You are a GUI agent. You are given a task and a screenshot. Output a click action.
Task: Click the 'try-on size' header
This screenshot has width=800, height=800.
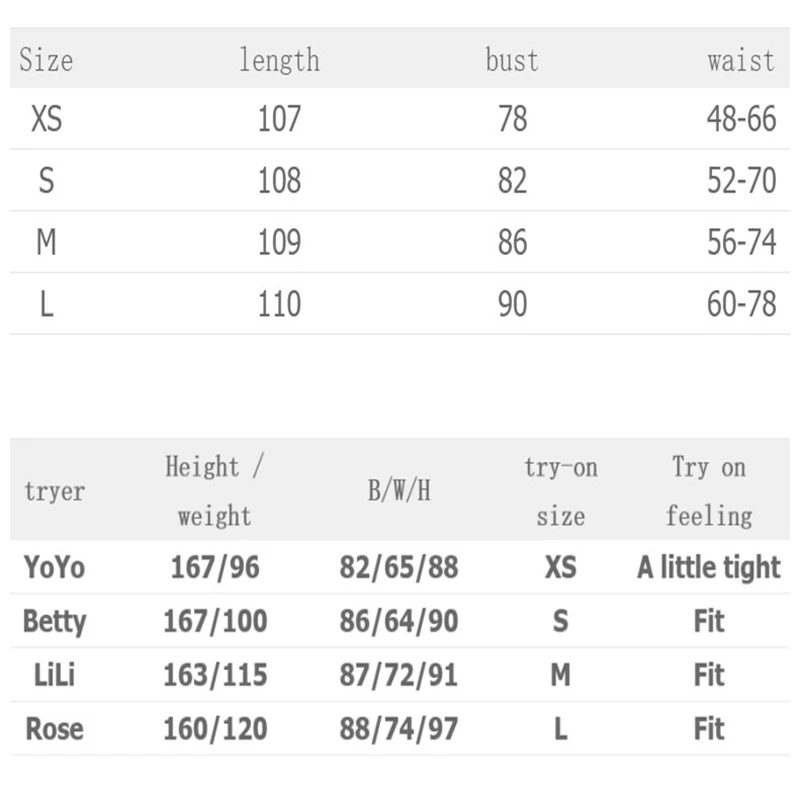click(560, 491)
